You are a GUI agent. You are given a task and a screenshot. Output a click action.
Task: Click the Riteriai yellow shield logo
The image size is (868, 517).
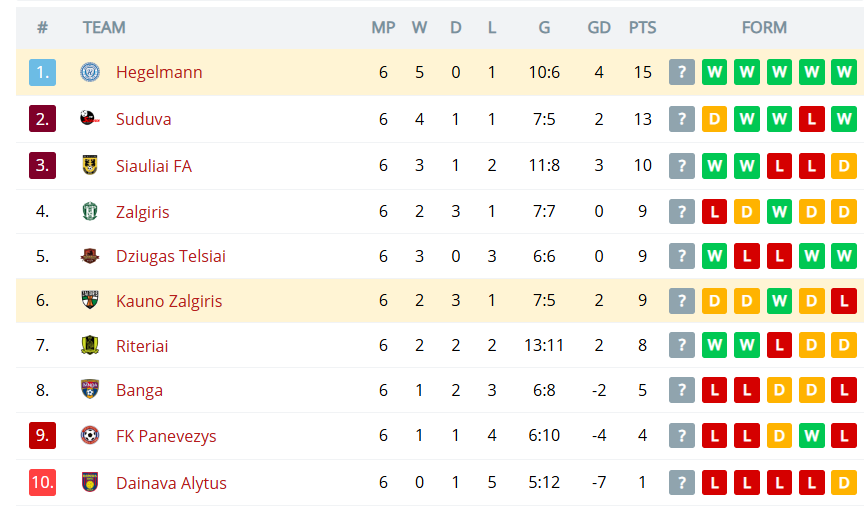click(90, 345)
